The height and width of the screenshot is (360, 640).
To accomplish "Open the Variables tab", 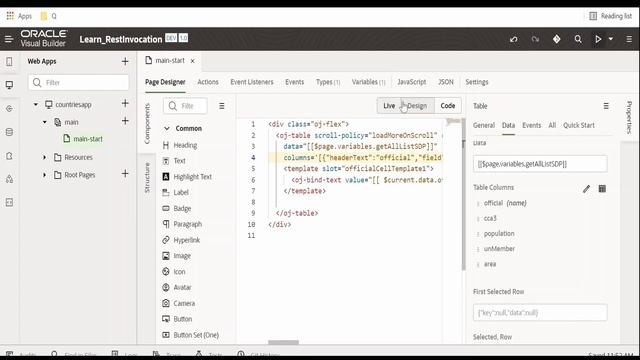I will click(368, 82).
